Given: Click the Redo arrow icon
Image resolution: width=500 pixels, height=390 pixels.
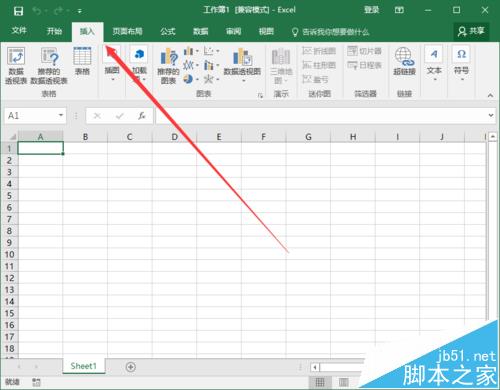Looking at the screenshot, I should (58, 11).
